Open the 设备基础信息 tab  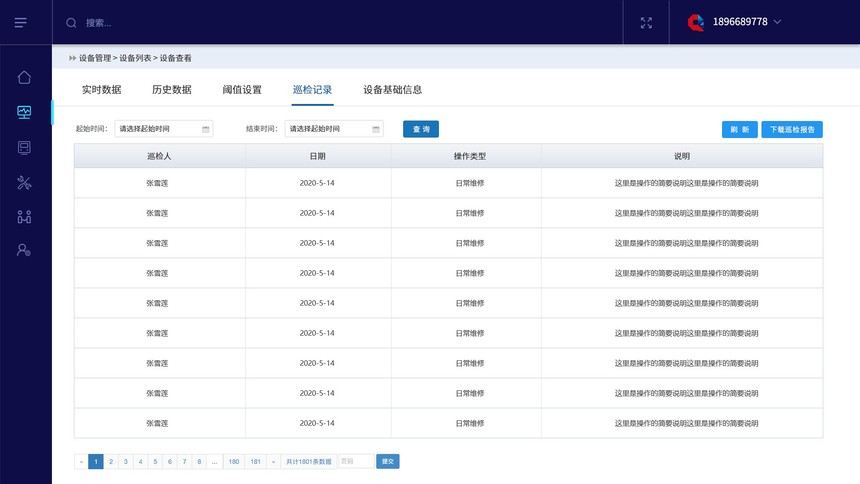coord(392,90)
